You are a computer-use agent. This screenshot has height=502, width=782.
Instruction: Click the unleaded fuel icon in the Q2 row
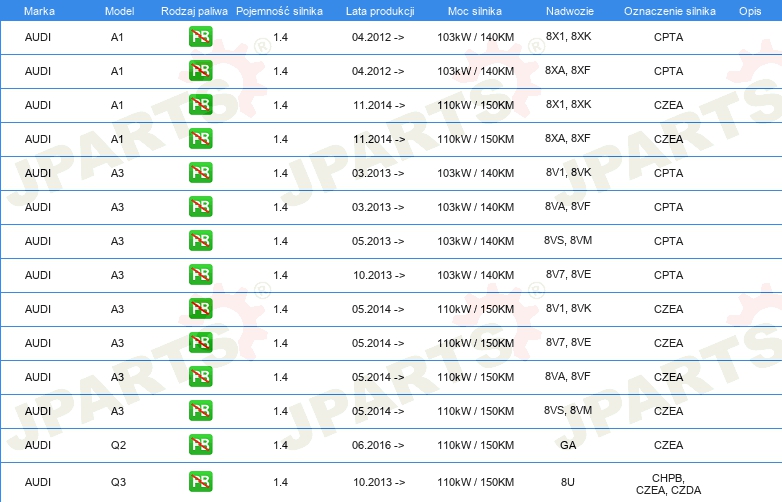coord(200,445)
